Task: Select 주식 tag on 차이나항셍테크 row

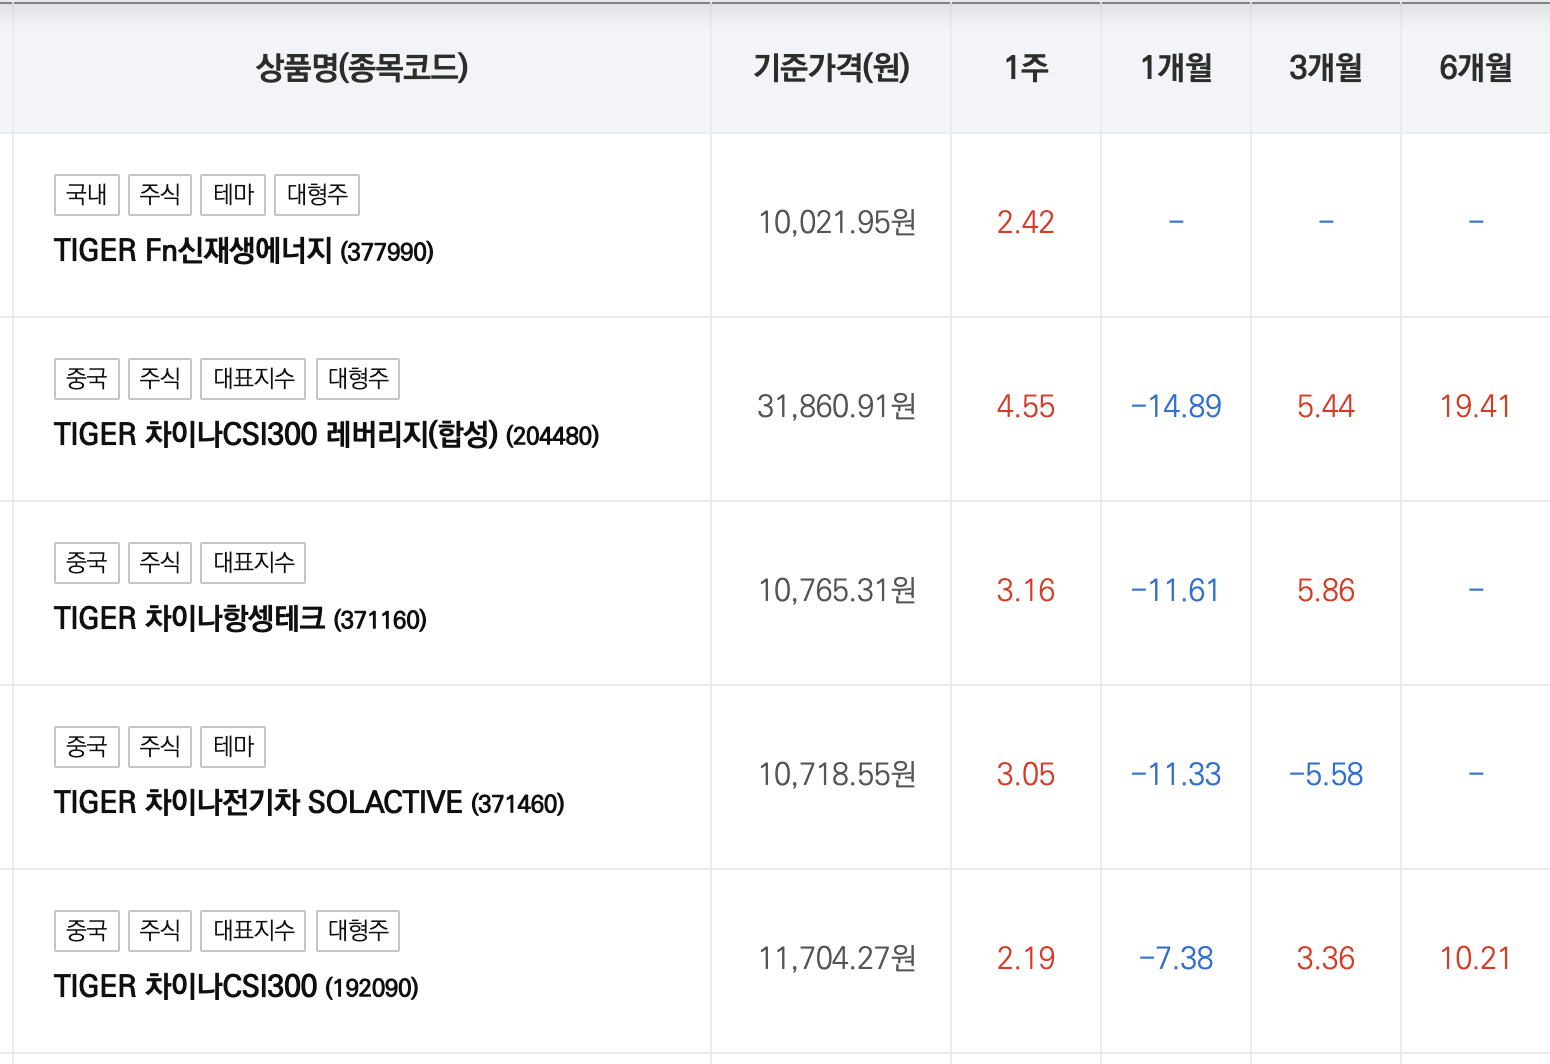Action: pyautogui.click(x=160, y=562)
